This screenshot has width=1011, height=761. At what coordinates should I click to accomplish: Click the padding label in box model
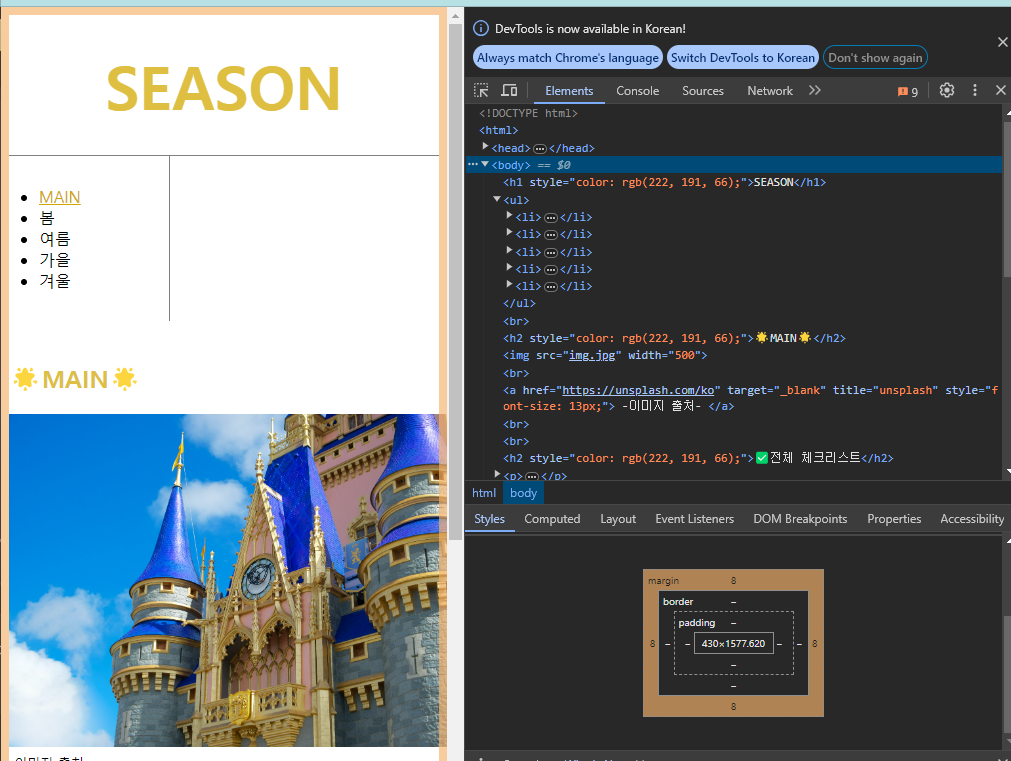[x=696, y=623]
